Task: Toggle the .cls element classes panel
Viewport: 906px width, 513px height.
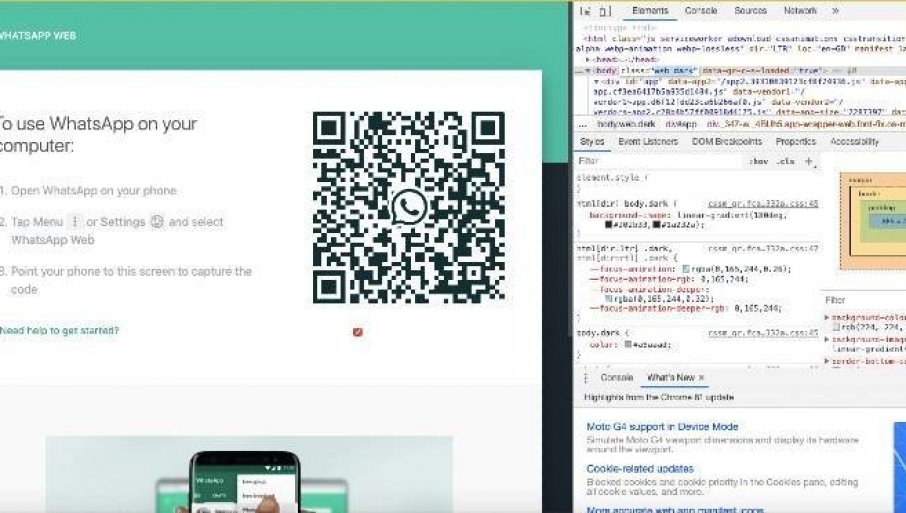Action: point(785,161)
